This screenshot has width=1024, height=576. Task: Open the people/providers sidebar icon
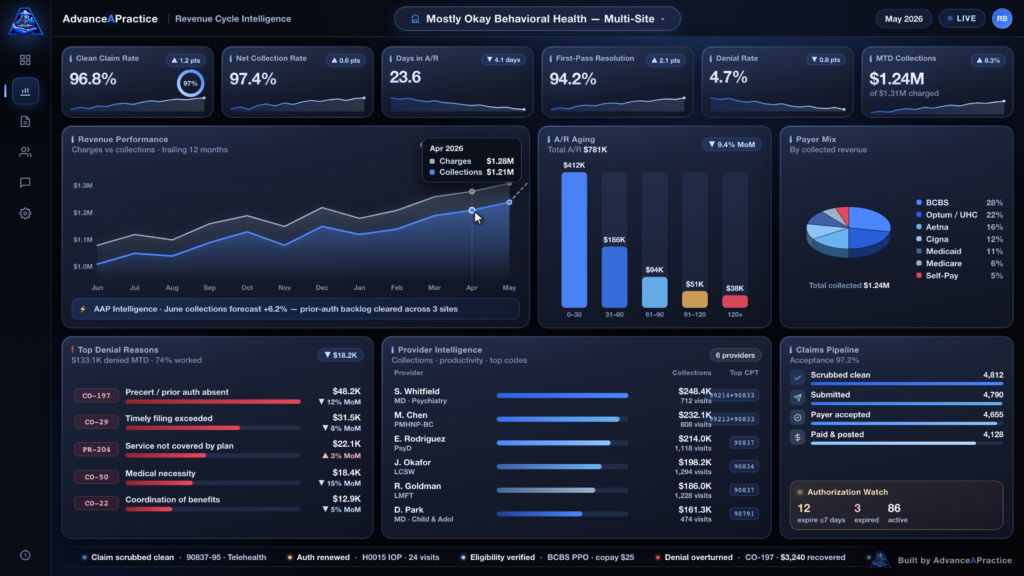[25, 152]
